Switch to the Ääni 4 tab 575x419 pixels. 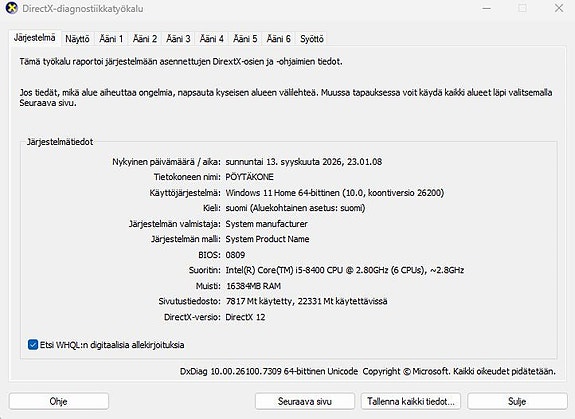212,39
